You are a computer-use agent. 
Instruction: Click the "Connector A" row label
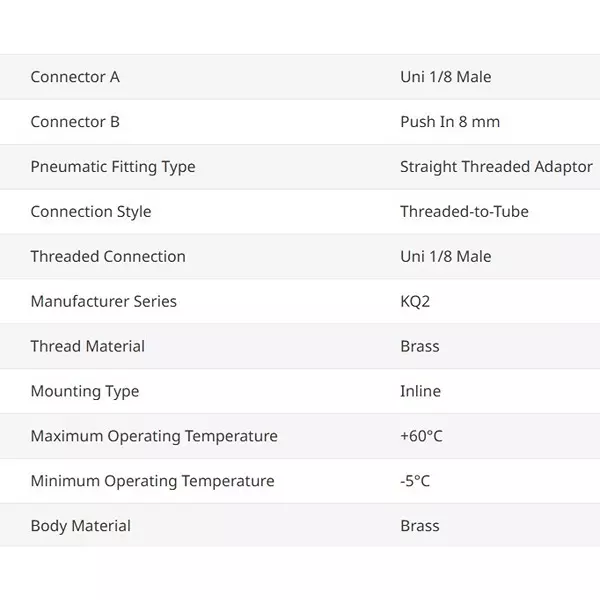tap(75, 77)
